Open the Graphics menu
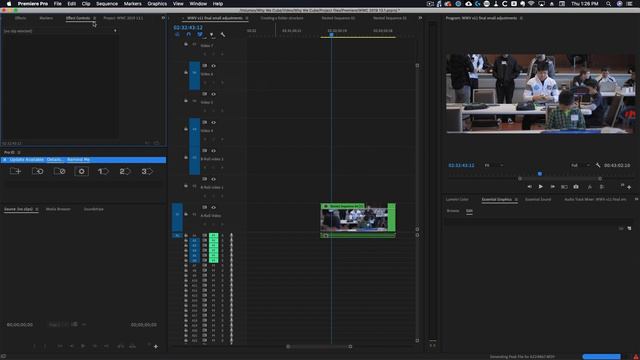 click(157, 4)
